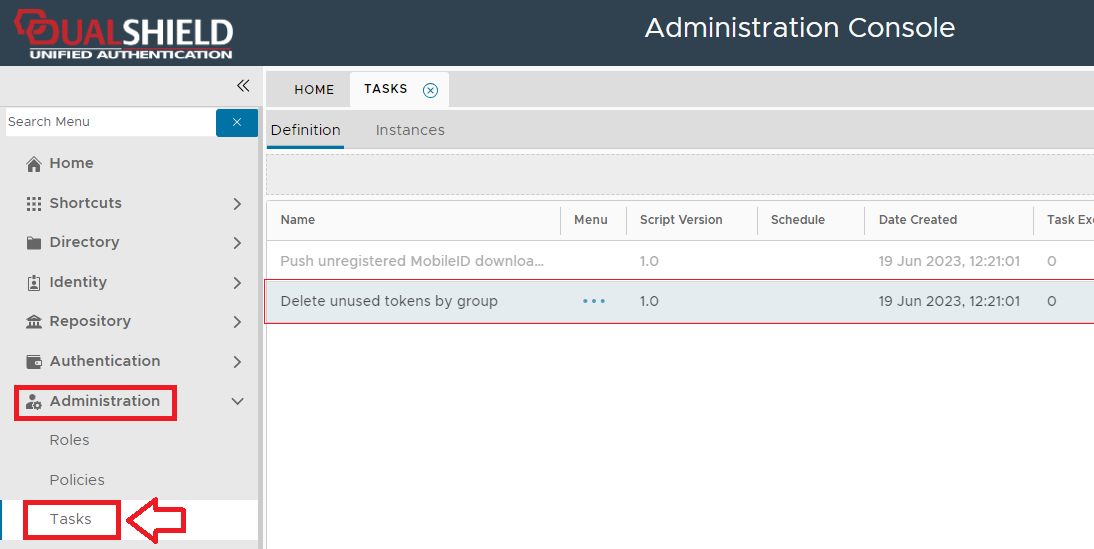Switch to the Instances tab
Viewport: 1094px width, 549px height.
tap(410, 130)
